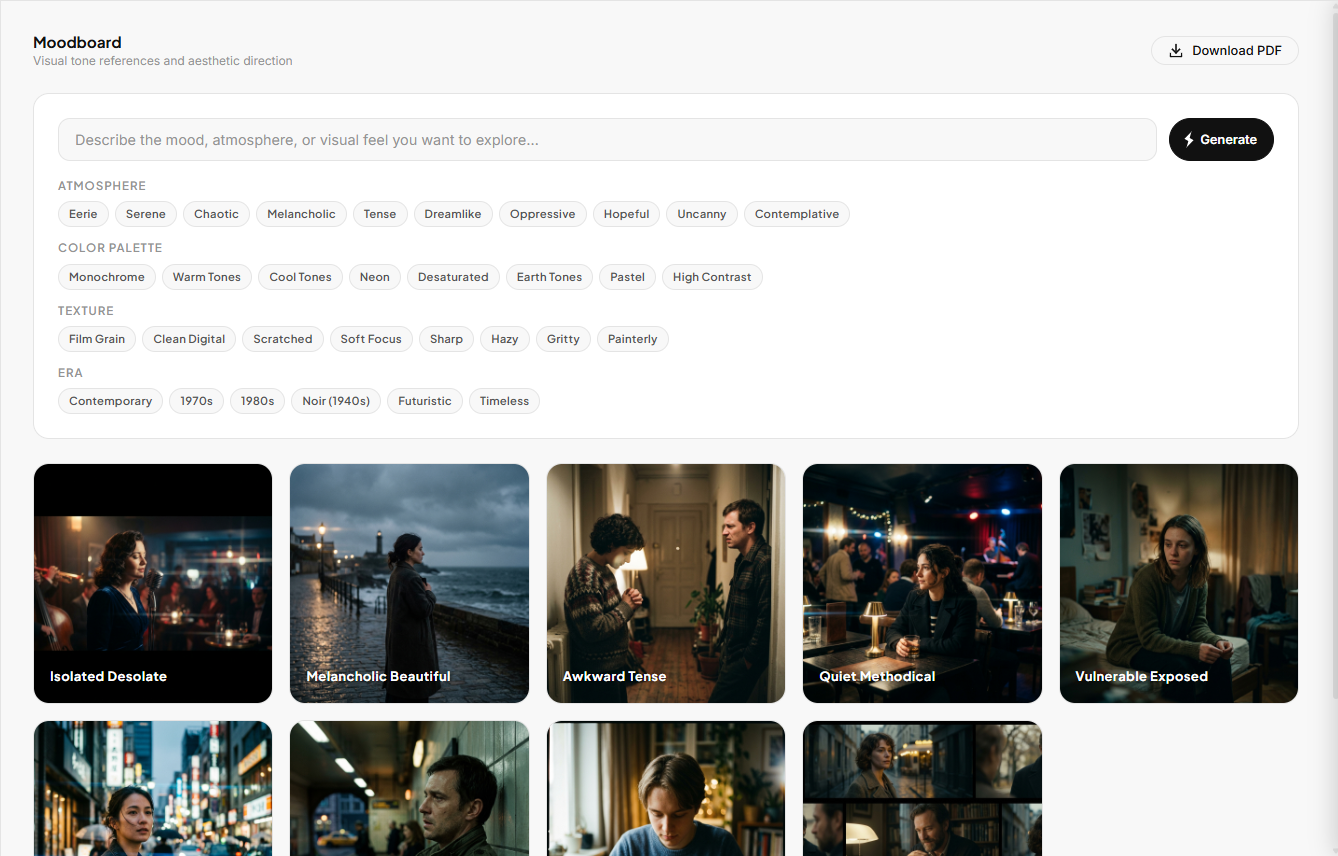This screenshot has width=1338, height=856.
Task: Click the ATMOSPHERE section label
Action: coord(102,186)
